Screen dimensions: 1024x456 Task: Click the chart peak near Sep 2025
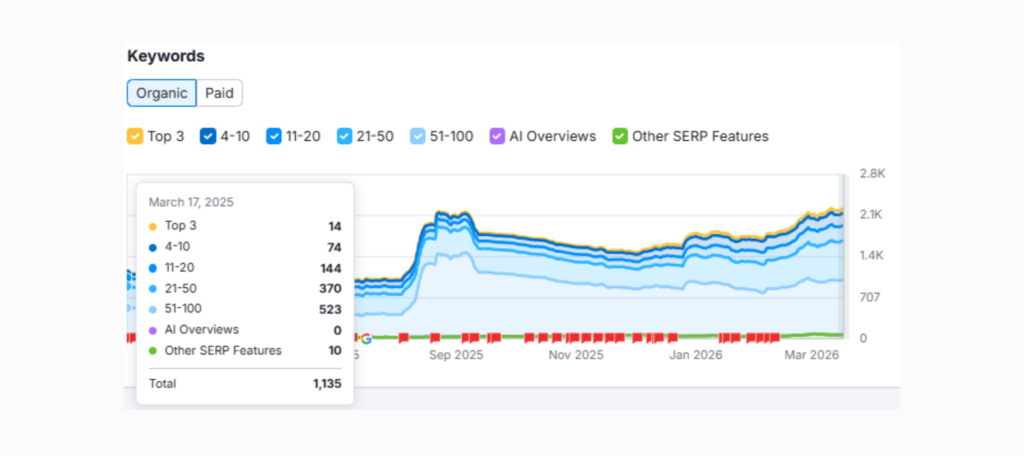point(441,213)
